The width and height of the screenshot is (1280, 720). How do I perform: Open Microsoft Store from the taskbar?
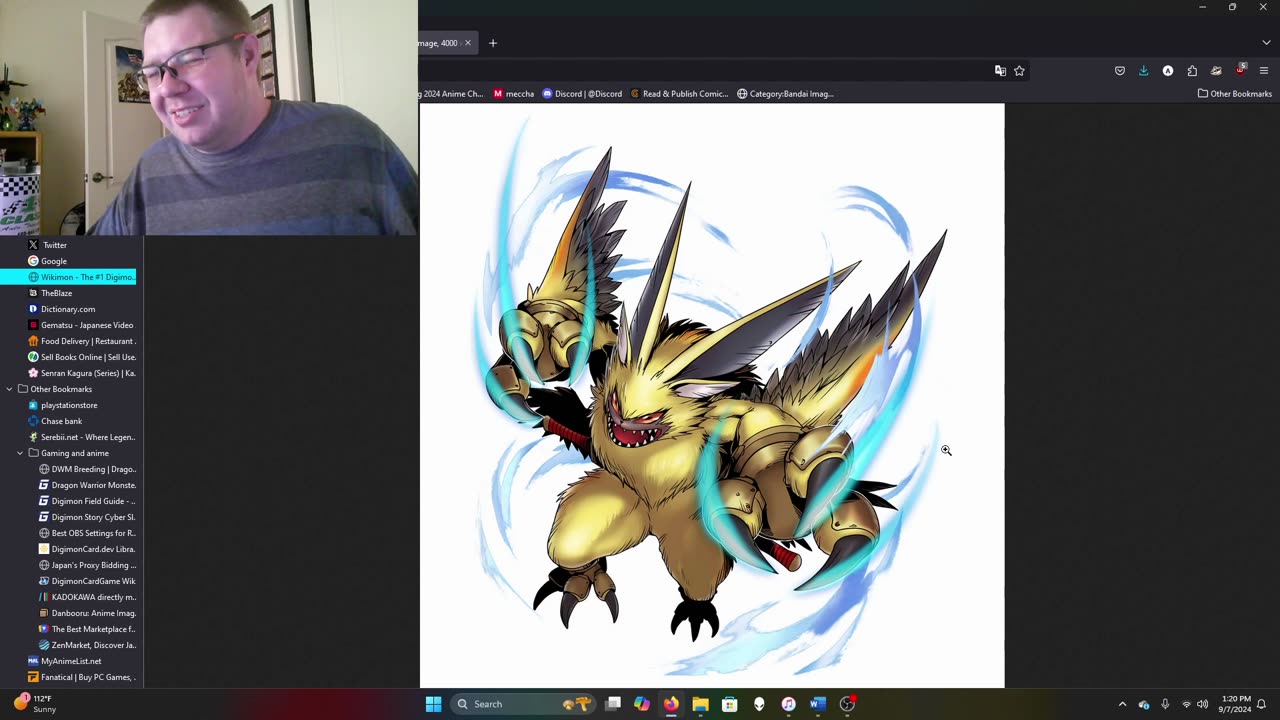[x=730, y=704]
